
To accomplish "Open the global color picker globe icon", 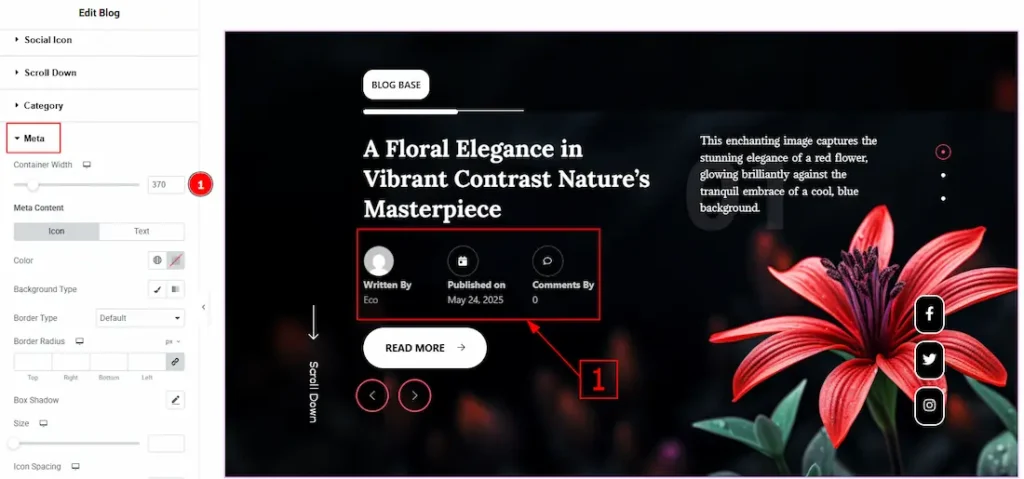I will pyautogui.click(x=157, y=260).
